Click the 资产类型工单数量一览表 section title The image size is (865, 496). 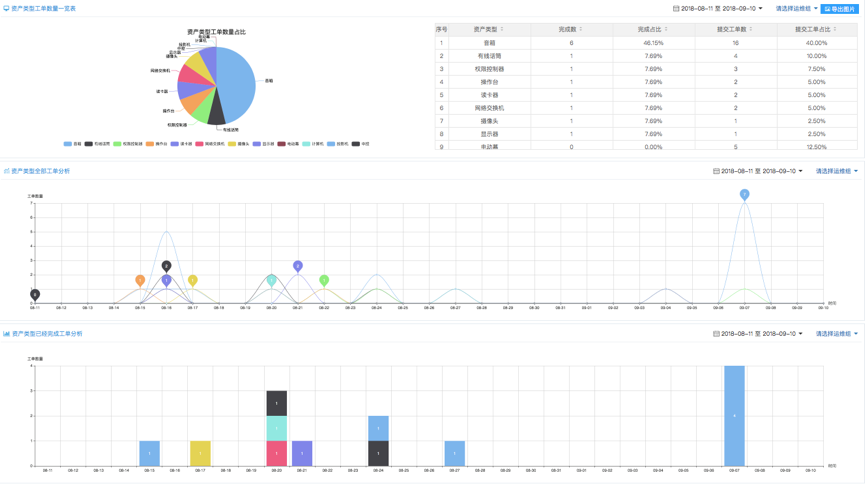[43, 8]
